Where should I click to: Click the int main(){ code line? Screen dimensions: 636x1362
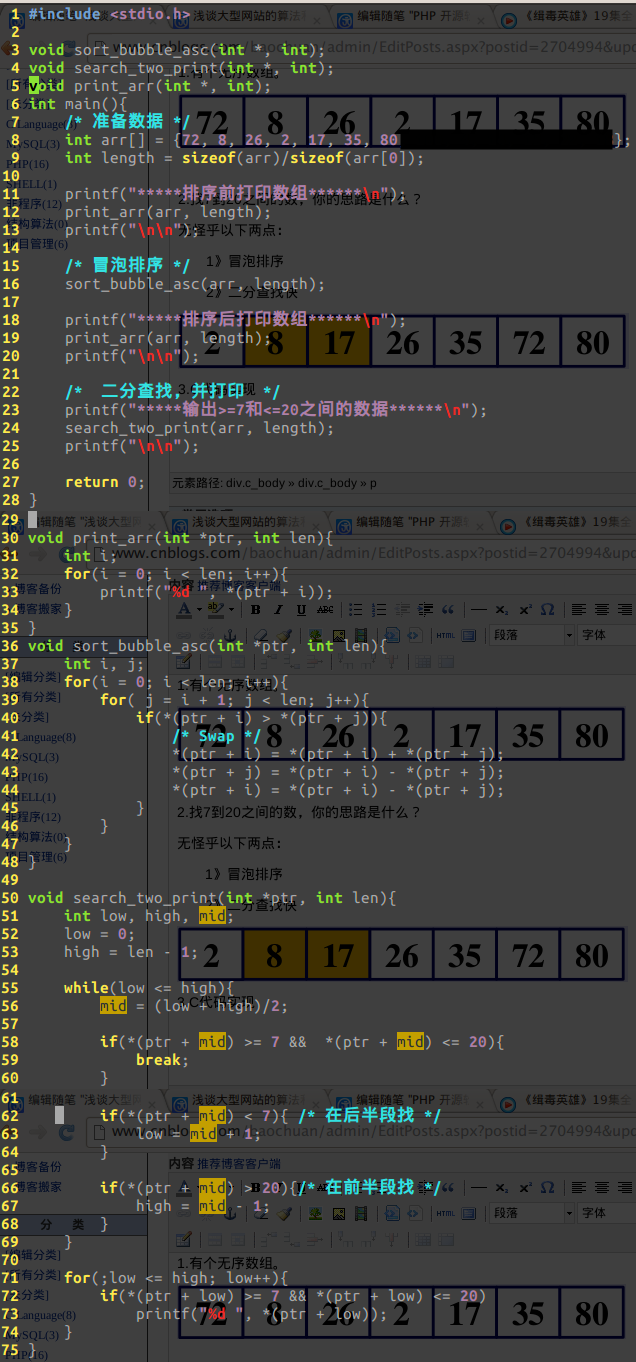click(78, 104)
